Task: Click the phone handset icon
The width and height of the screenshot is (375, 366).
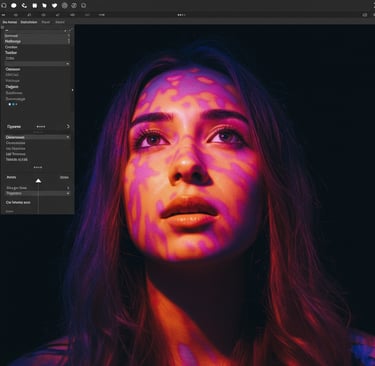Action: coord(24,5)
